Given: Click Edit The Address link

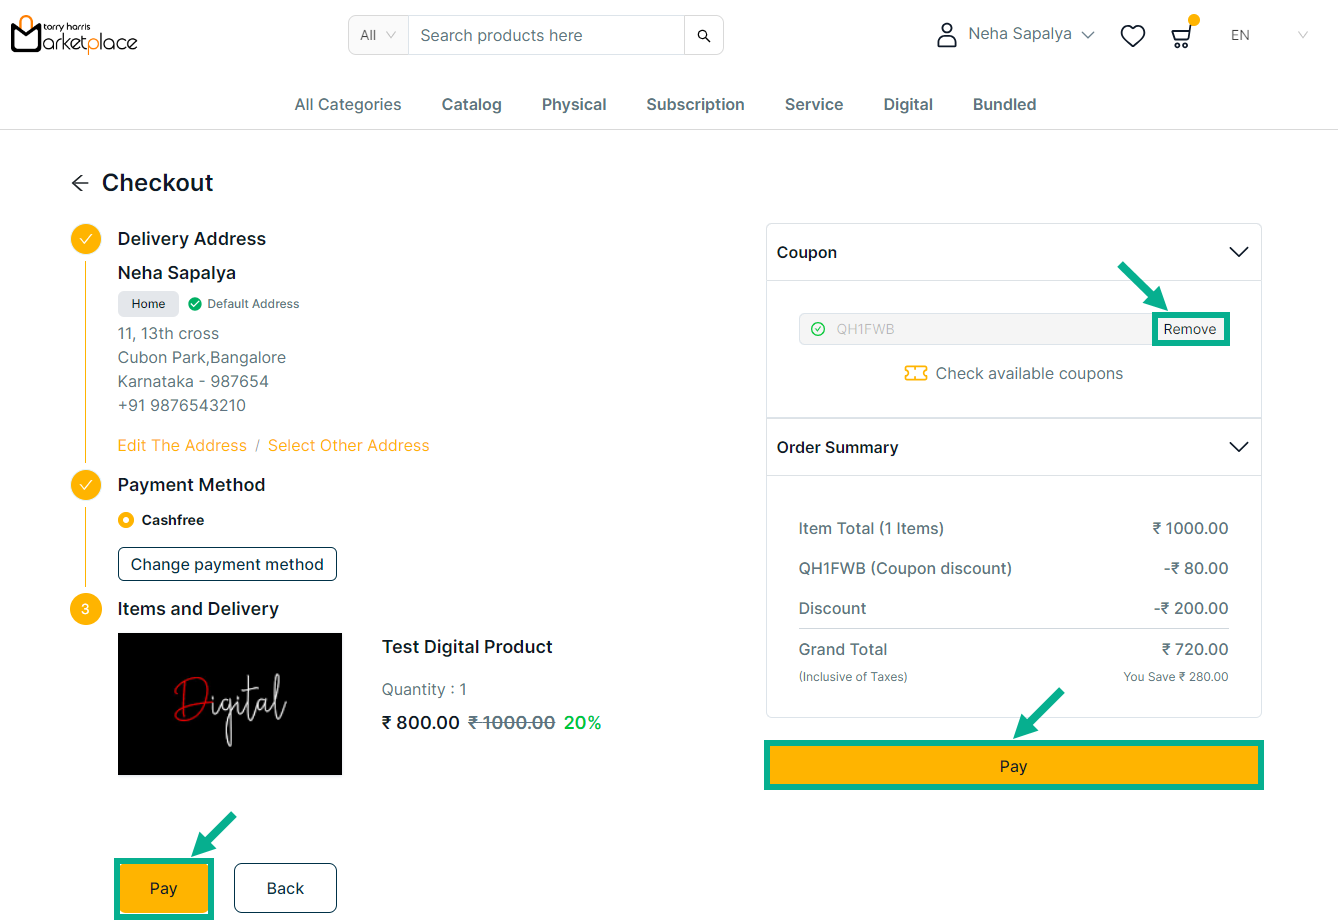Looking at the screenshot, I should pyautogui.click(x=182, y=446).
